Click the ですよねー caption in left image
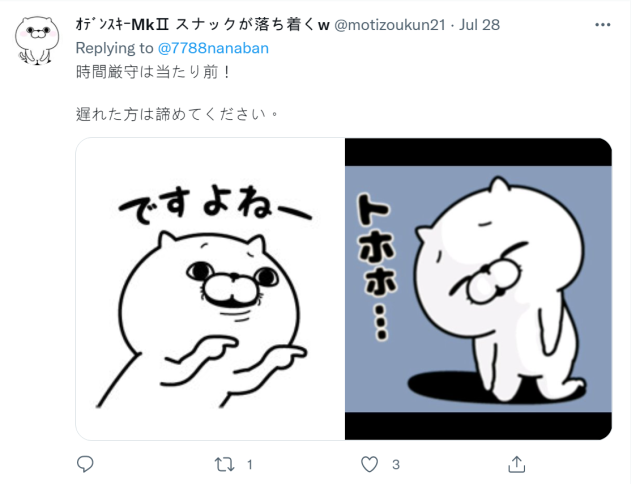This screenshot has height=484, width=640. coord(215,206)
